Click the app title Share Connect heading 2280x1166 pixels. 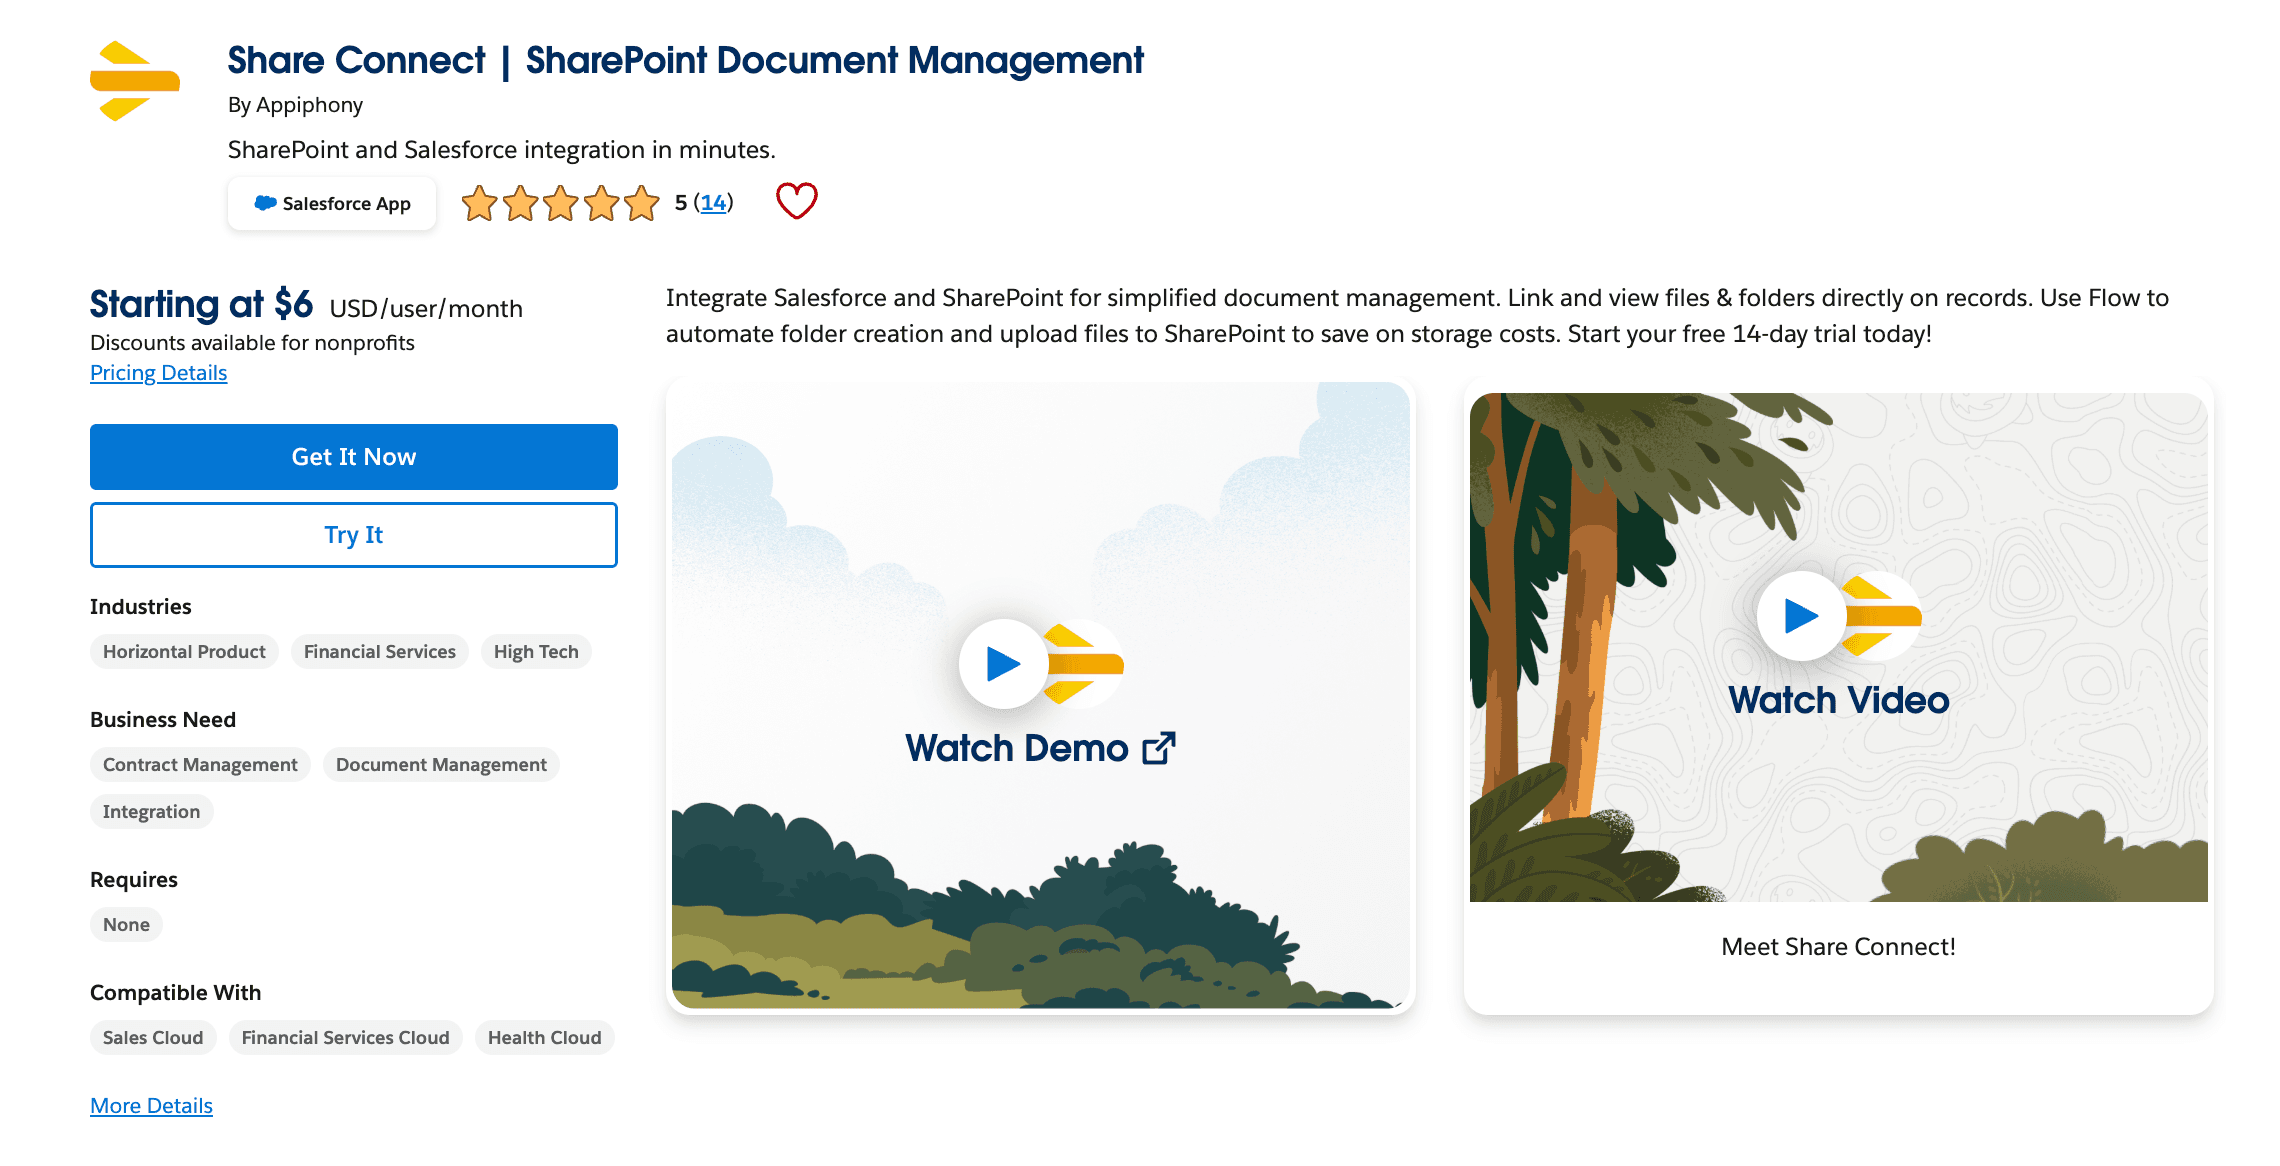tap(686, 61)
